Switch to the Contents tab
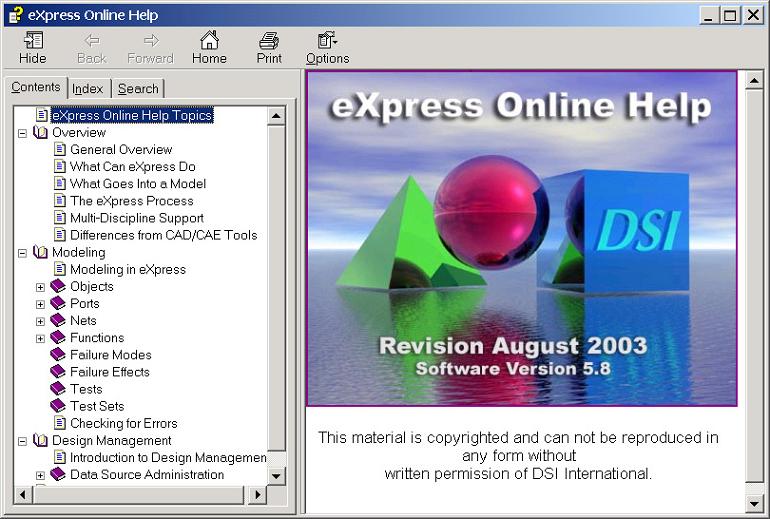The image size is (770, 519). pos(35,87)
